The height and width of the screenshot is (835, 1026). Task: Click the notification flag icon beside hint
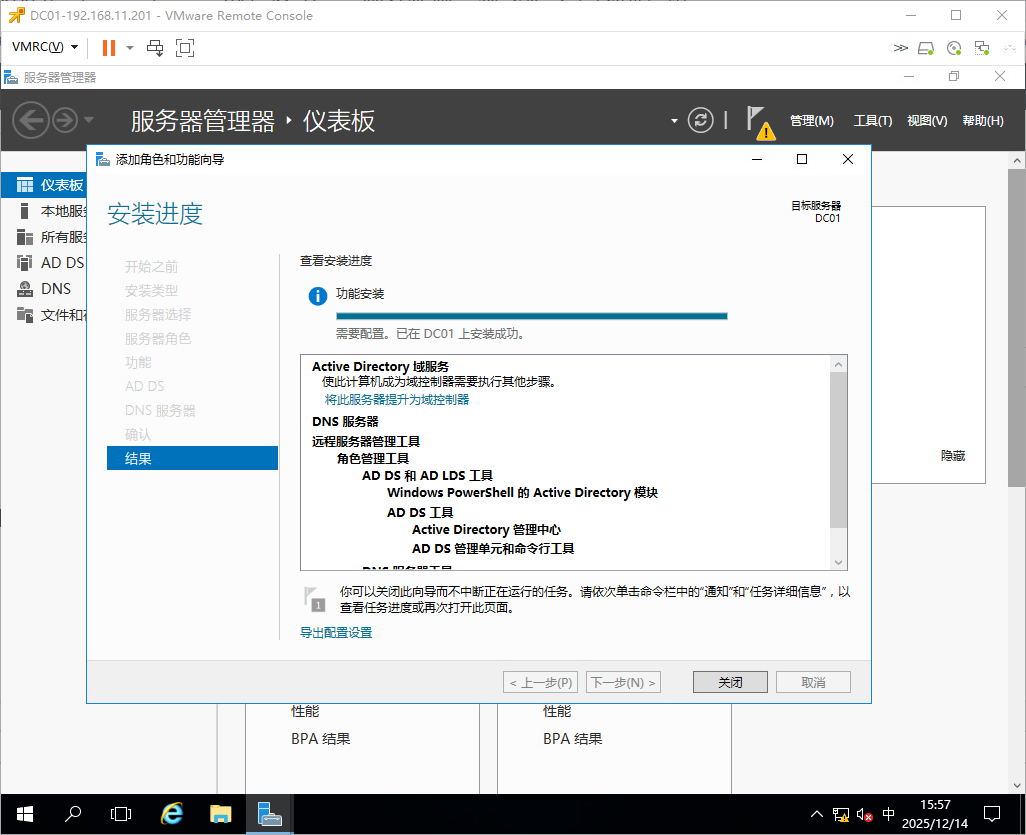314,599
